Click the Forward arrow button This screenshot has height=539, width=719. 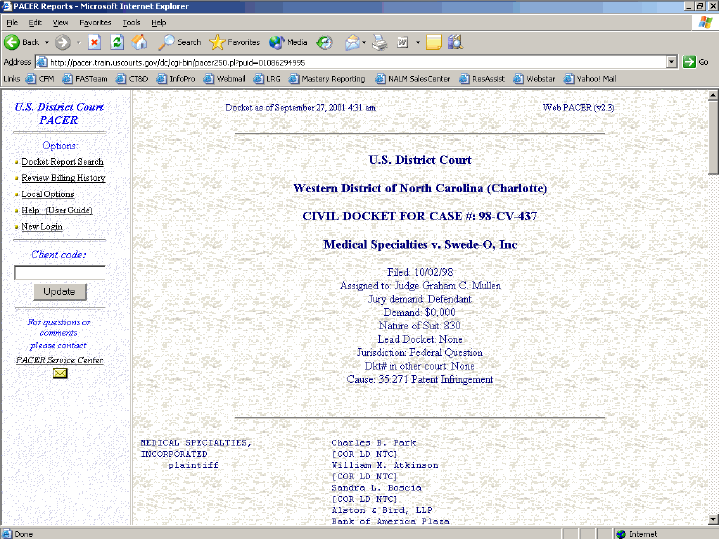62,43
